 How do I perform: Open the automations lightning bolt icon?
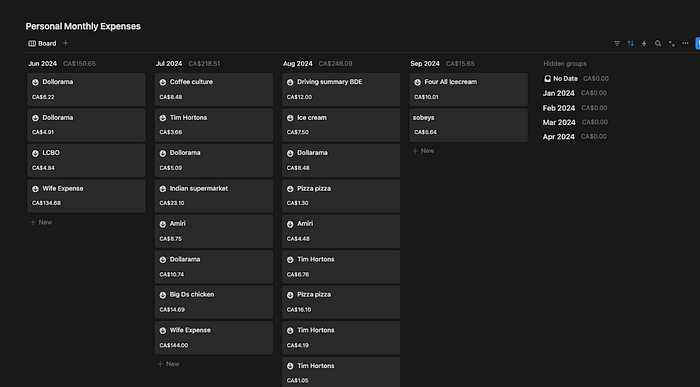pyautogui.click(x=644, y=43)
